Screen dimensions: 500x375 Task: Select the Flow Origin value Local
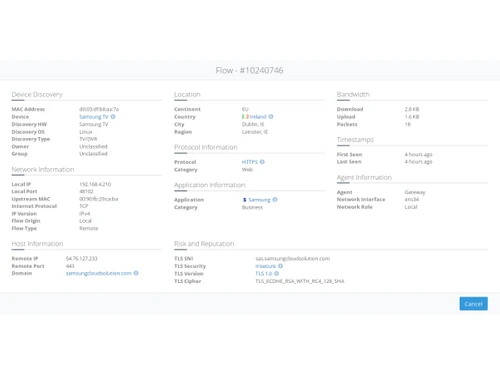click(85, 221)
